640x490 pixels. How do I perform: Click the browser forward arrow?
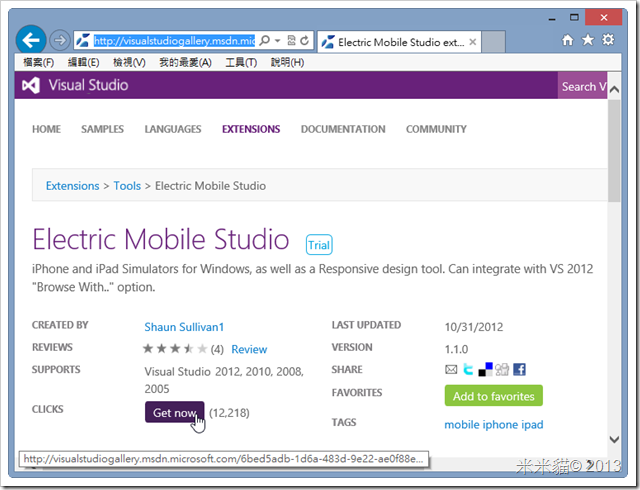pos(60,40)
